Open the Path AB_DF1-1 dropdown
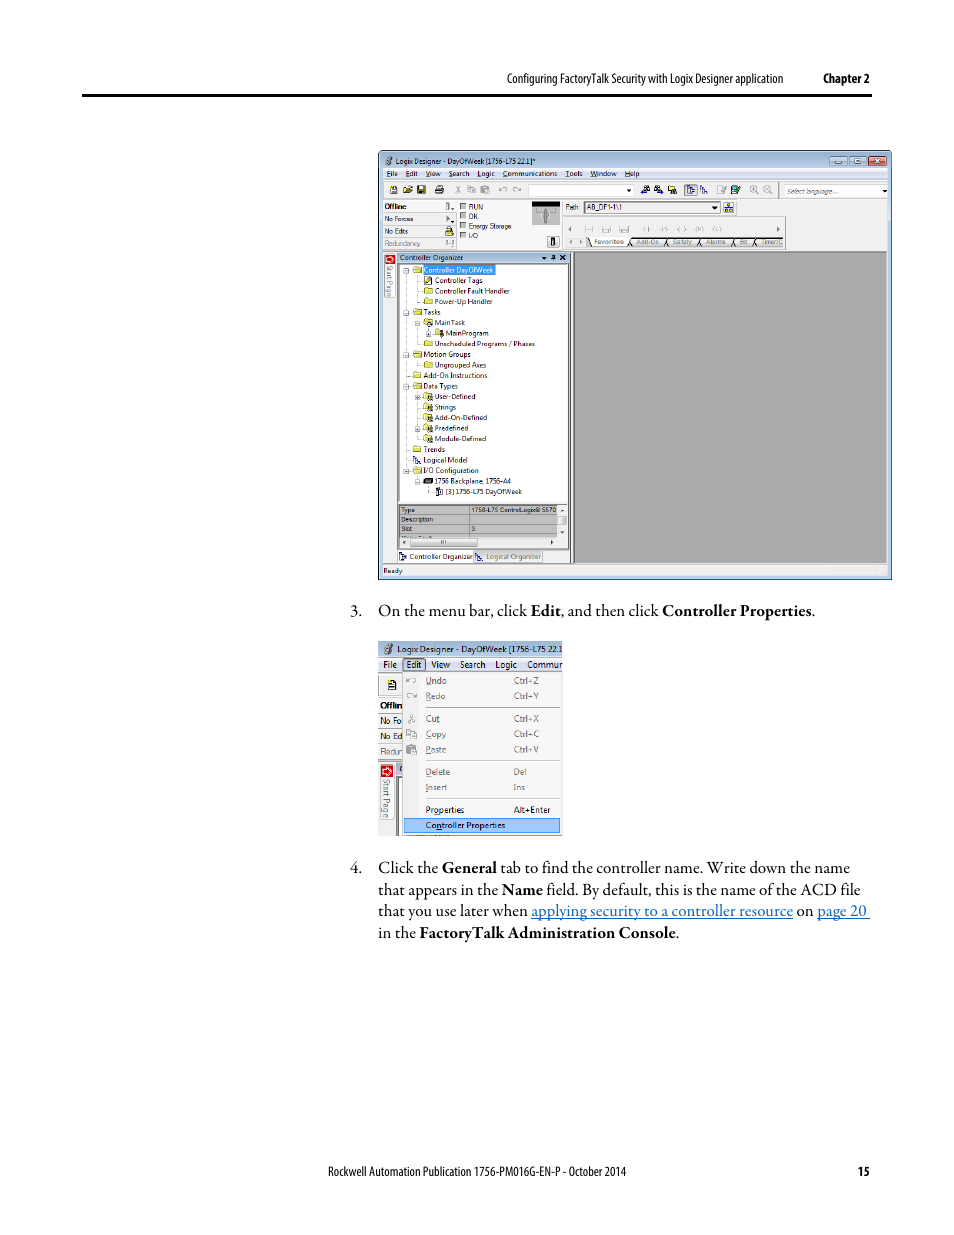The height and width of the screenshot is (1235, 954). (715, 207)
